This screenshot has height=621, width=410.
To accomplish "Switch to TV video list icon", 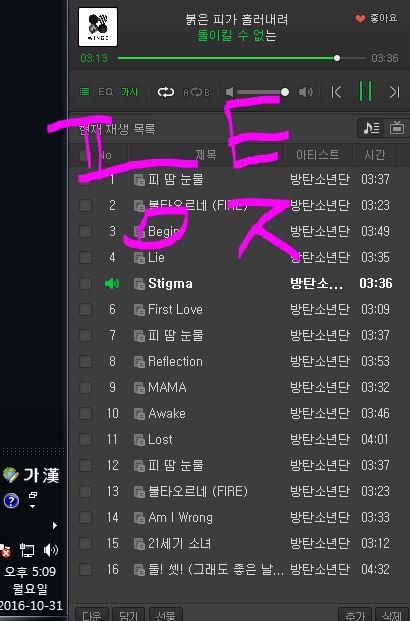I will click(397, 128).
